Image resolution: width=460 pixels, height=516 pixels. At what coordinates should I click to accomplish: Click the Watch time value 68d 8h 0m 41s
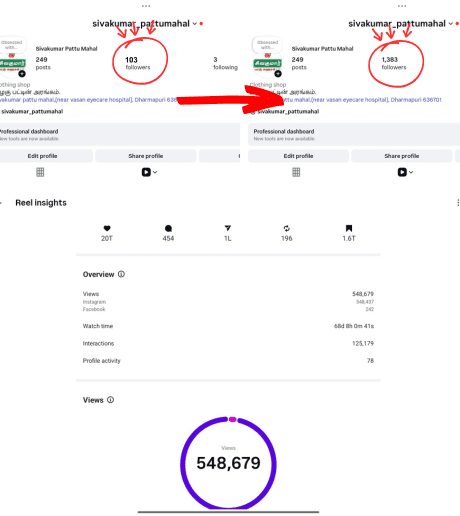[x=354, y=326]
